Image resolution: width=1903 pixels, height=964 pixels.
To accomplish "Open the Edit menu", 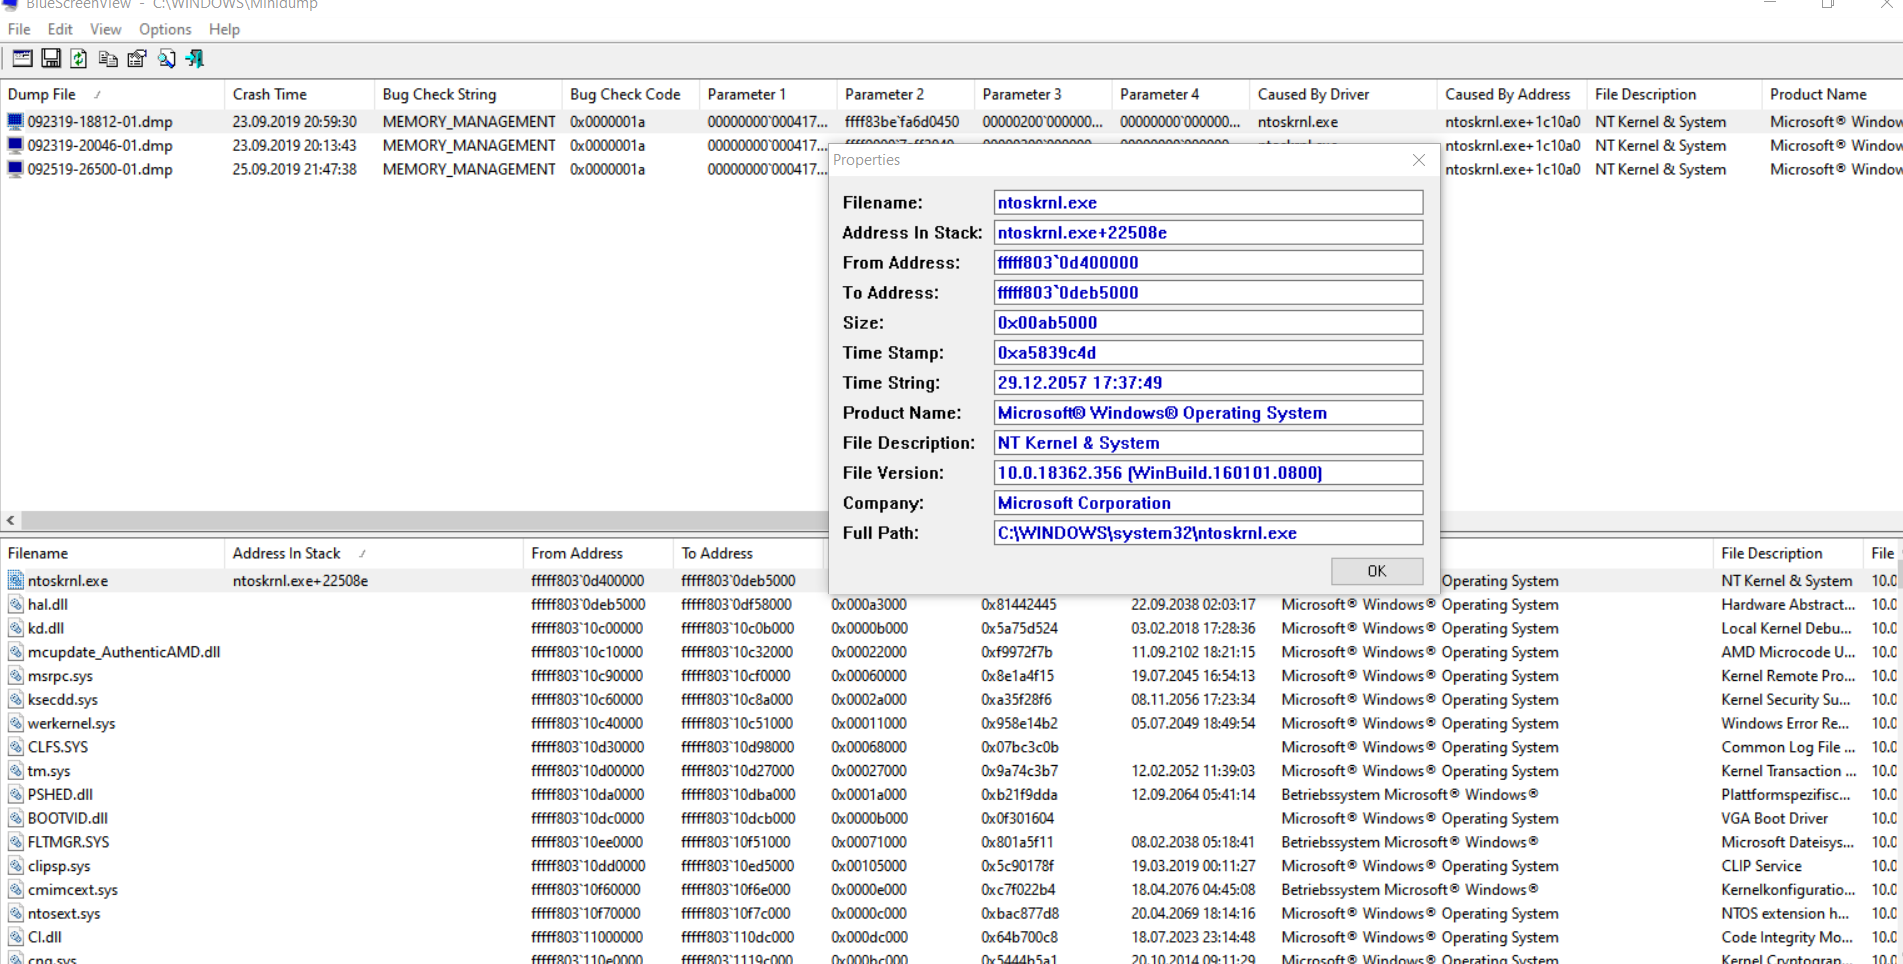I will coord(60,29).
